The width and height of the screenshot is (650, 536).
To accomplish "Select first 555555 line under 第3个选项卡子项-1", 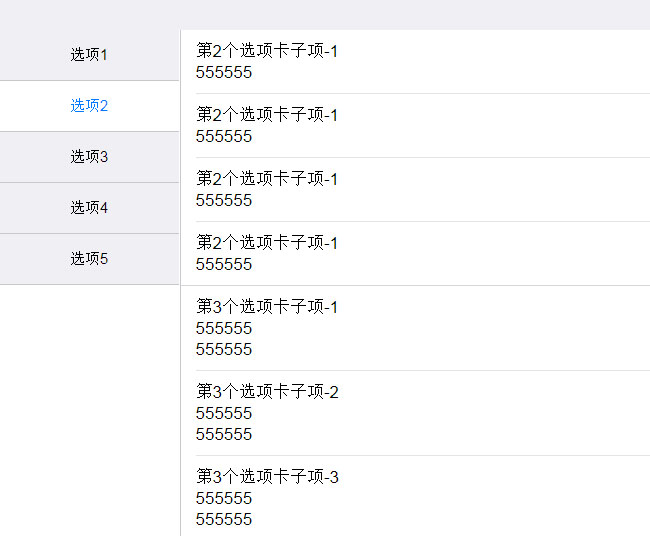I will click(224, 328).
